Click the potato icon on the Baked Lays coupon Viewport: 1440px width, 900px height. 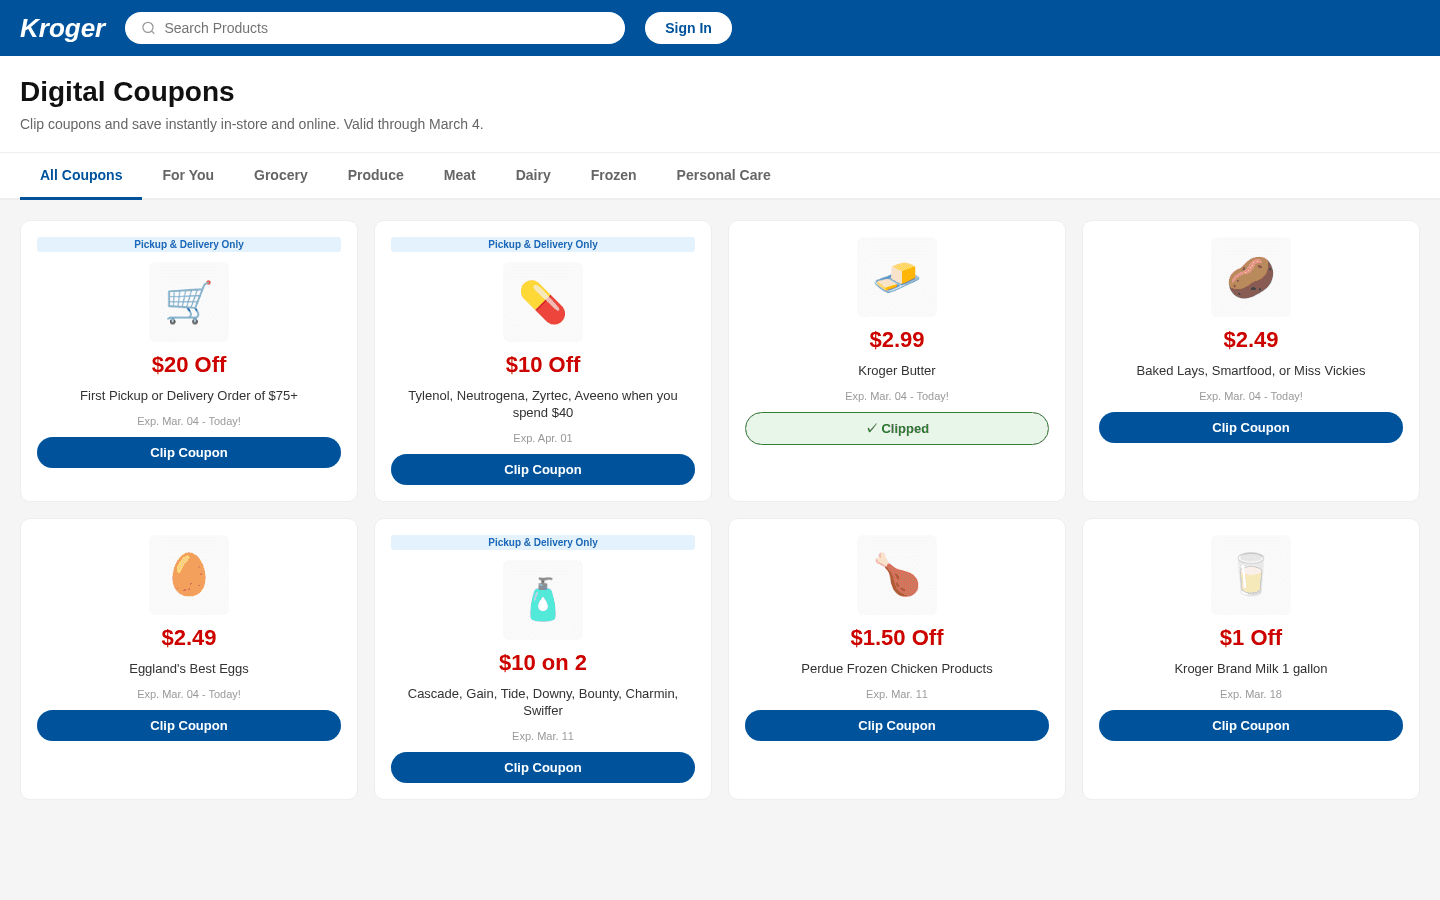coord(1250,277)
